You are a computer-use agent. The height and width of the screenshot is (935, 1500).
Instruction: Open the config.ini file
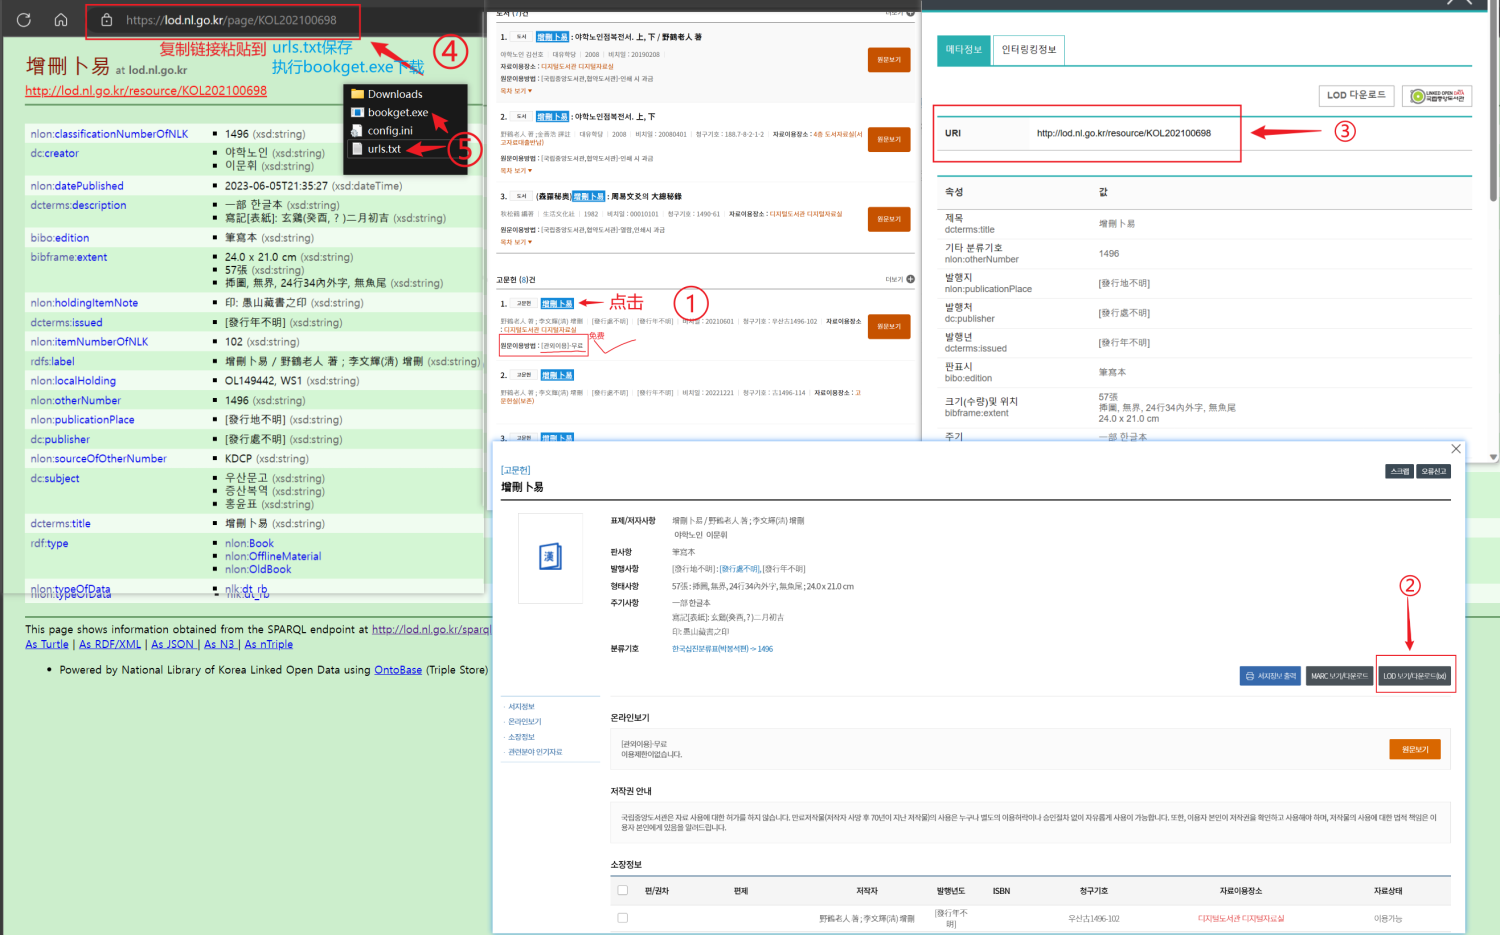pyautogui.click(x=389, y=131)
